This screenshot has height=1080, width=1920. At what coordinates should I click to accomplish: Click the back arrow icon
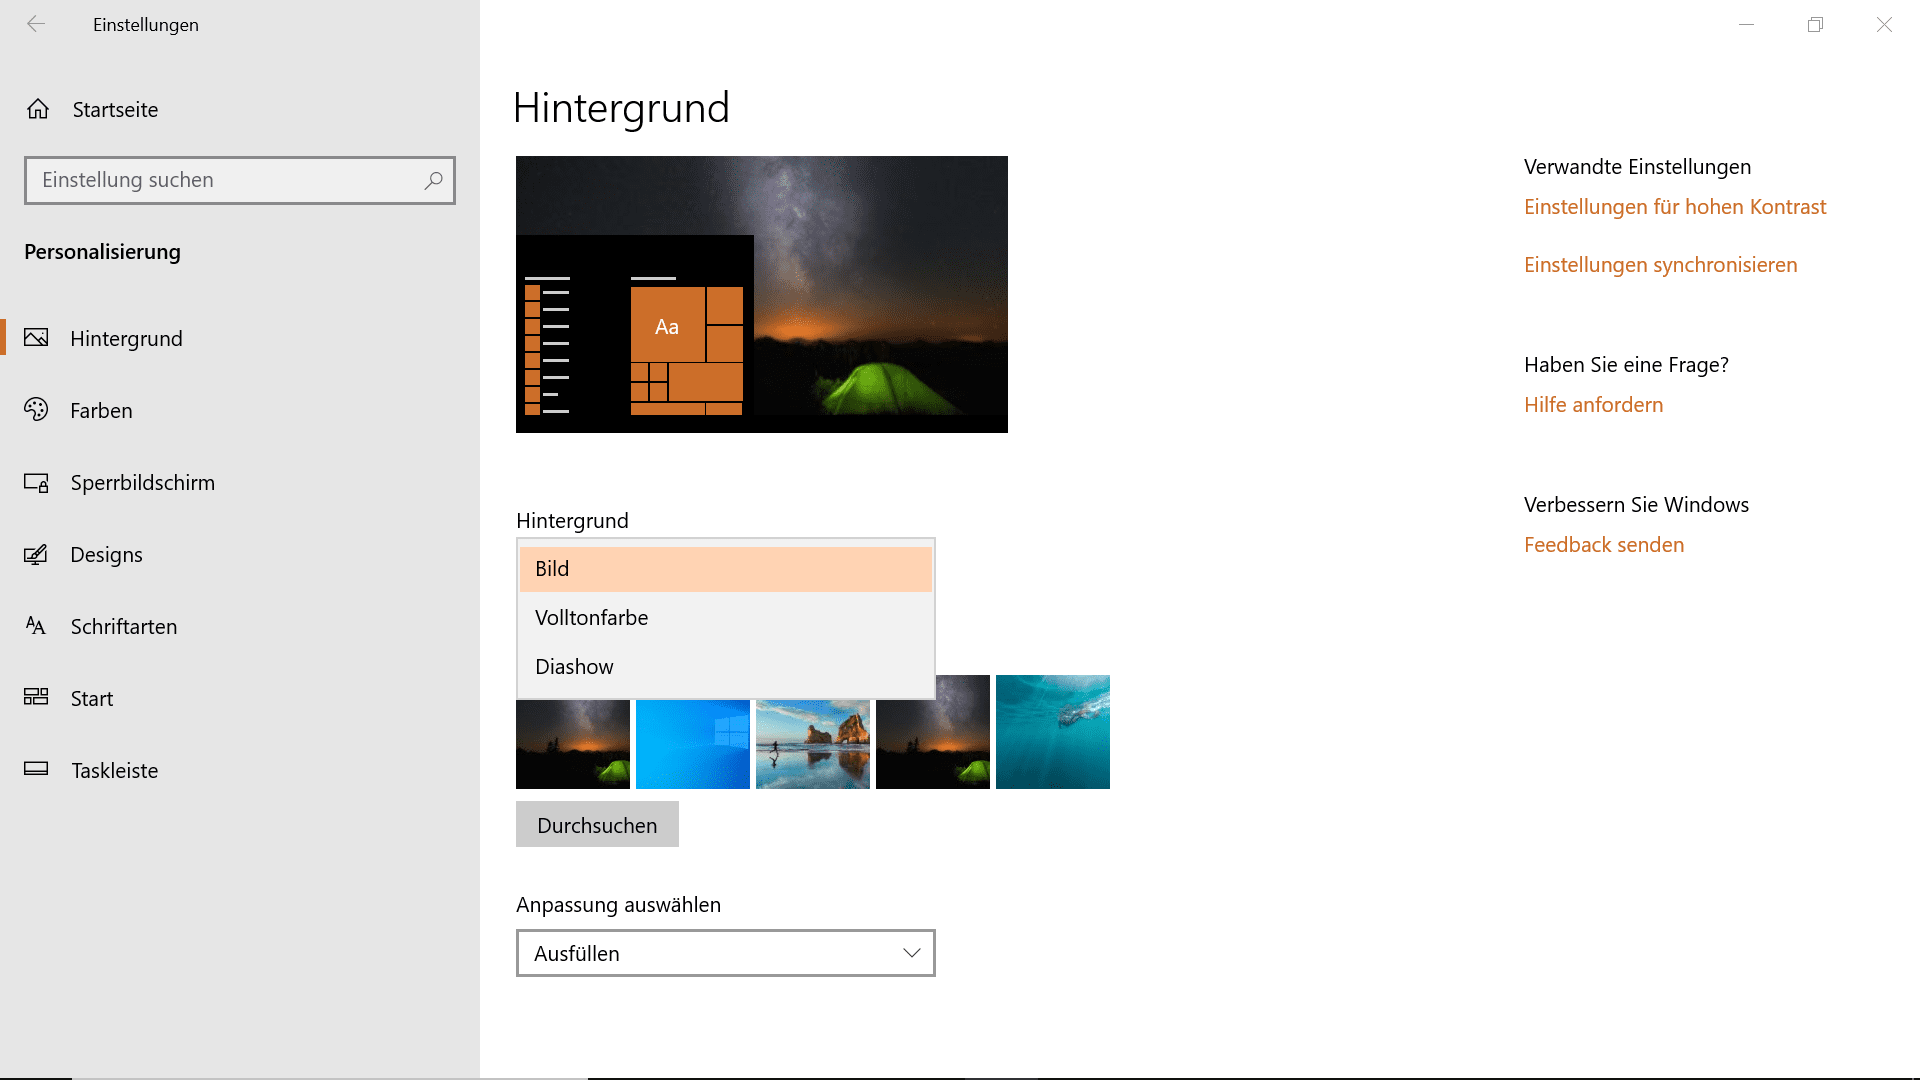36,24
